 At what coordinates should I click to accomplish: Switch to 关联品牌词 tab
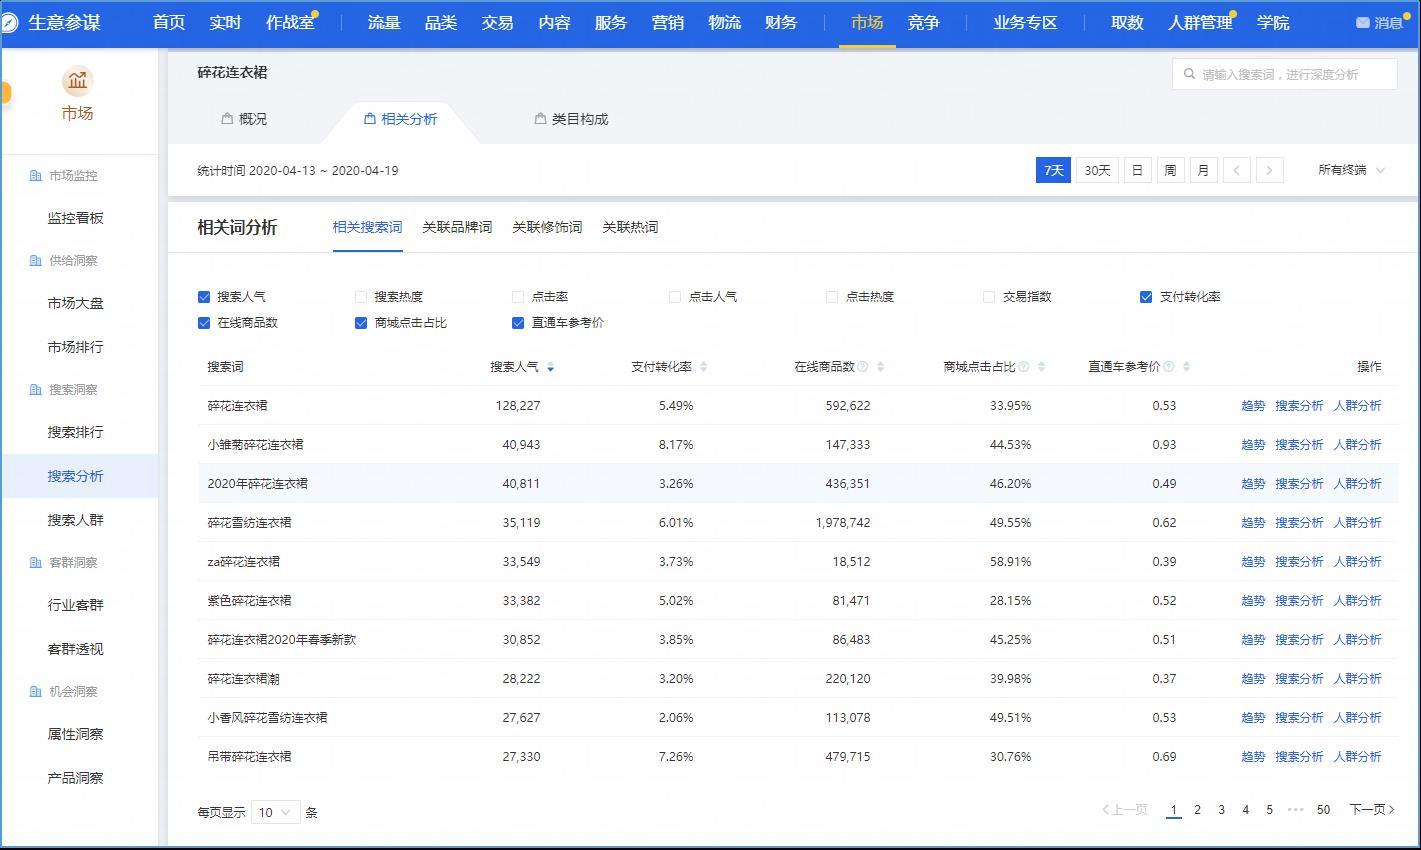tap(457, 227)
